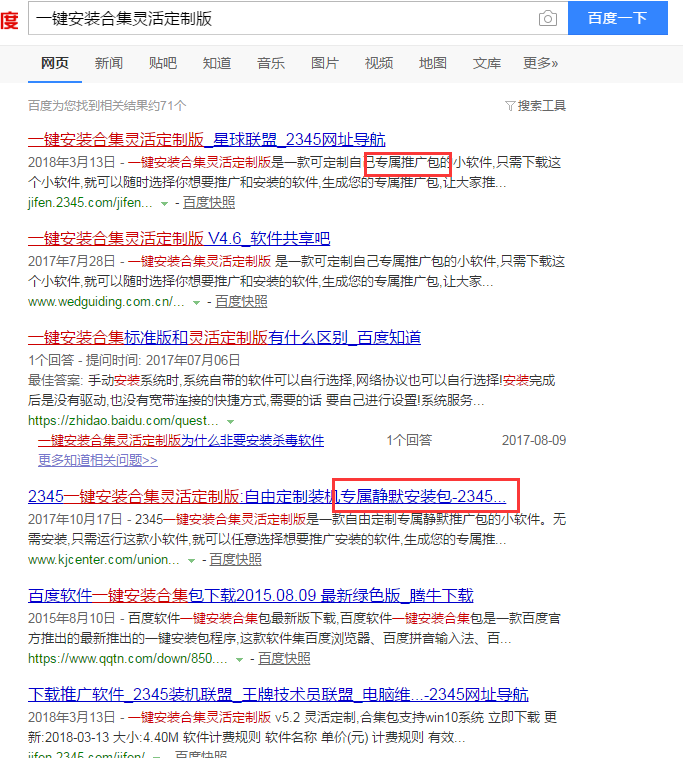Switch to the 图片 tab
Image resolution: width=683 pixels, height=758 pixels.
[325, 63]
